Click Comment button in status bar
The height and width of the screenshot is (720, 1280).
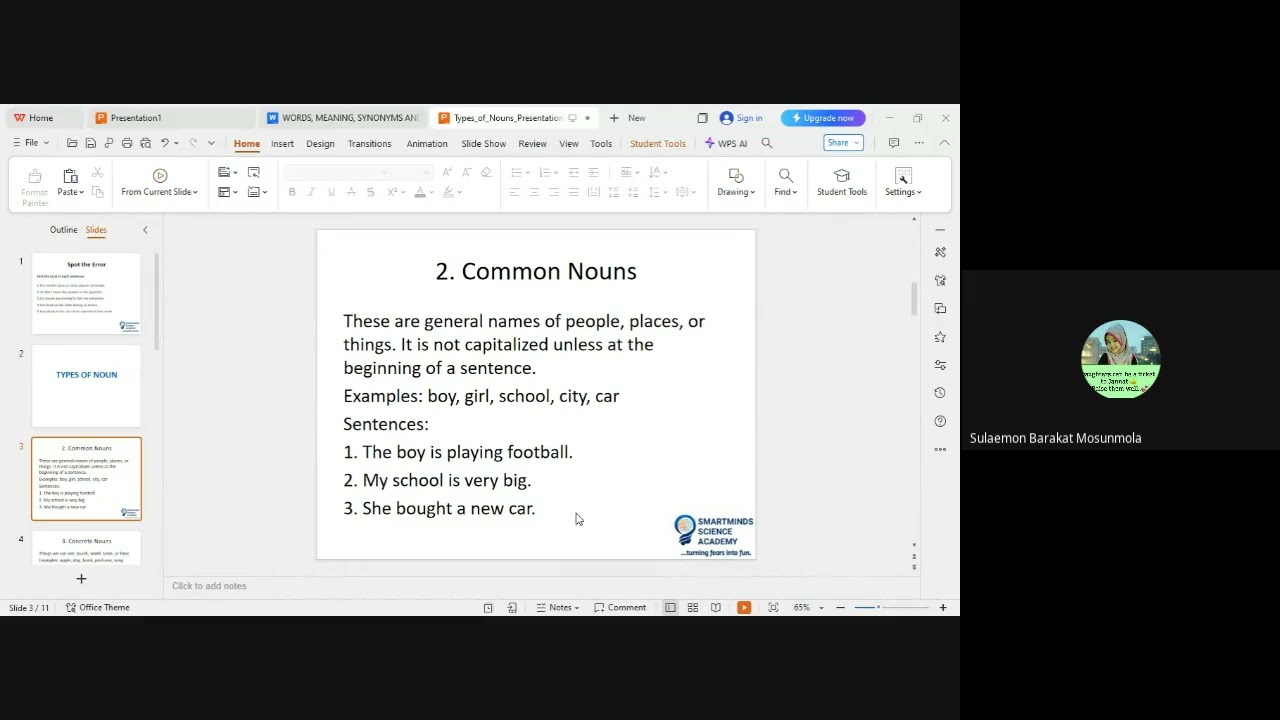[620, 607]
